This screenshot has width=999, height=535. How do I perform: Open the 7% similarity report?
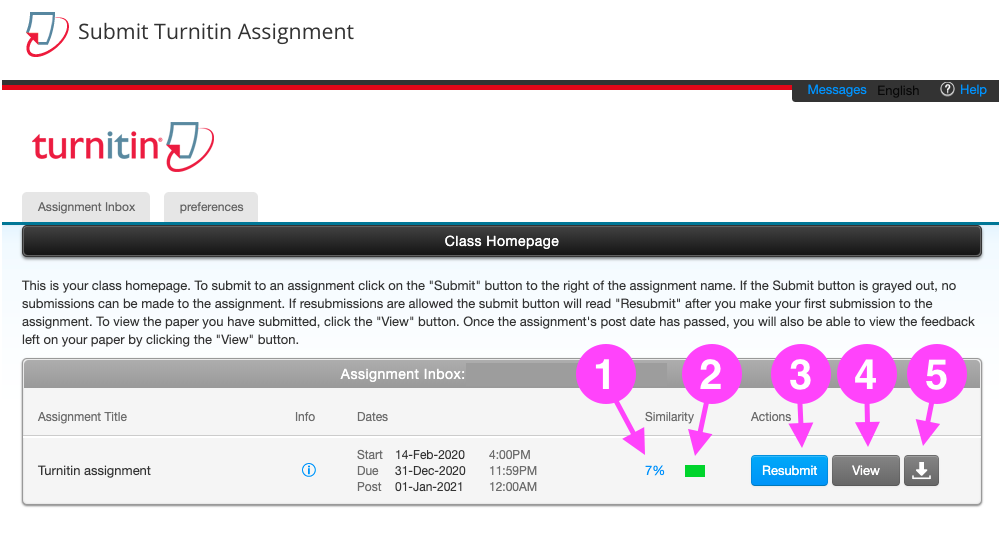pyautogui.click(x=654, y=470)
